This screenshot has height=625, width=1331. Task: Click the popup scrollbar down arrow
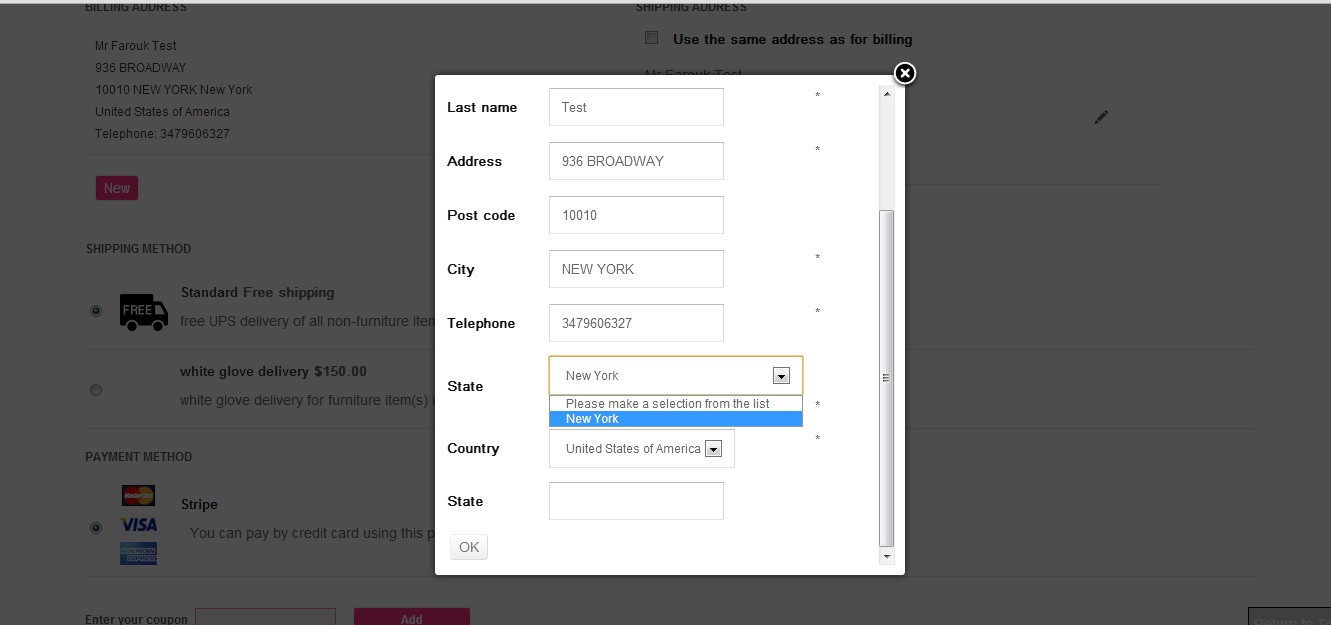click(886, 556)
